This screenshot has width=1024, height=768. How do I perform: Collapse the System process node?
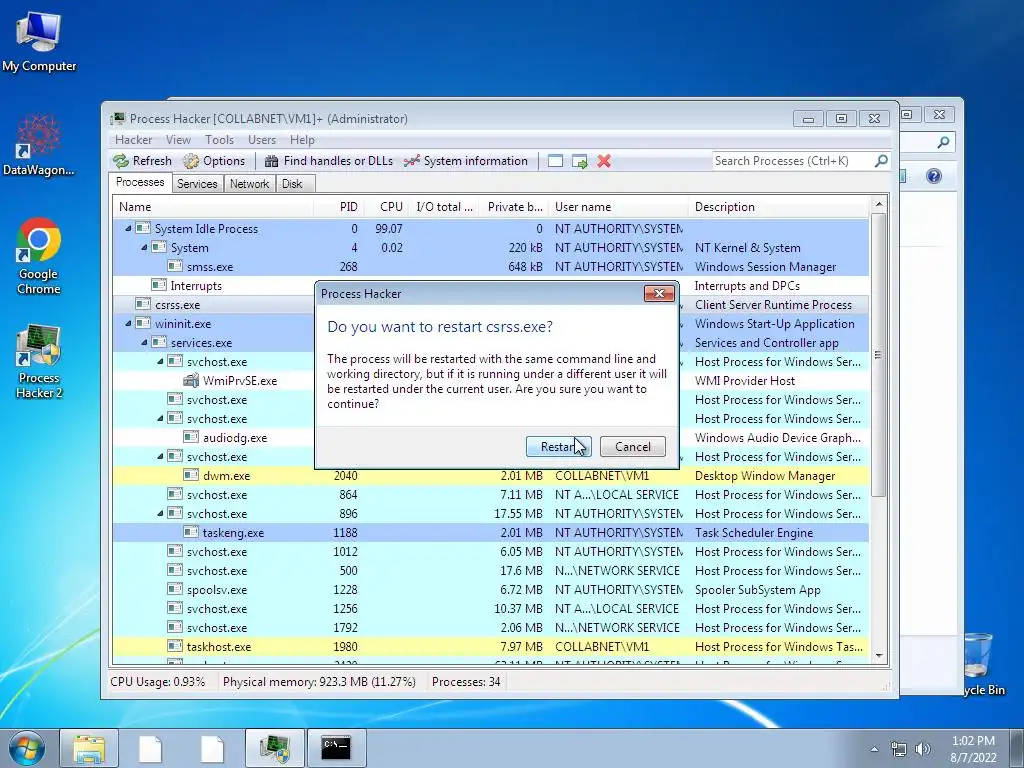[x=144, y=248]
